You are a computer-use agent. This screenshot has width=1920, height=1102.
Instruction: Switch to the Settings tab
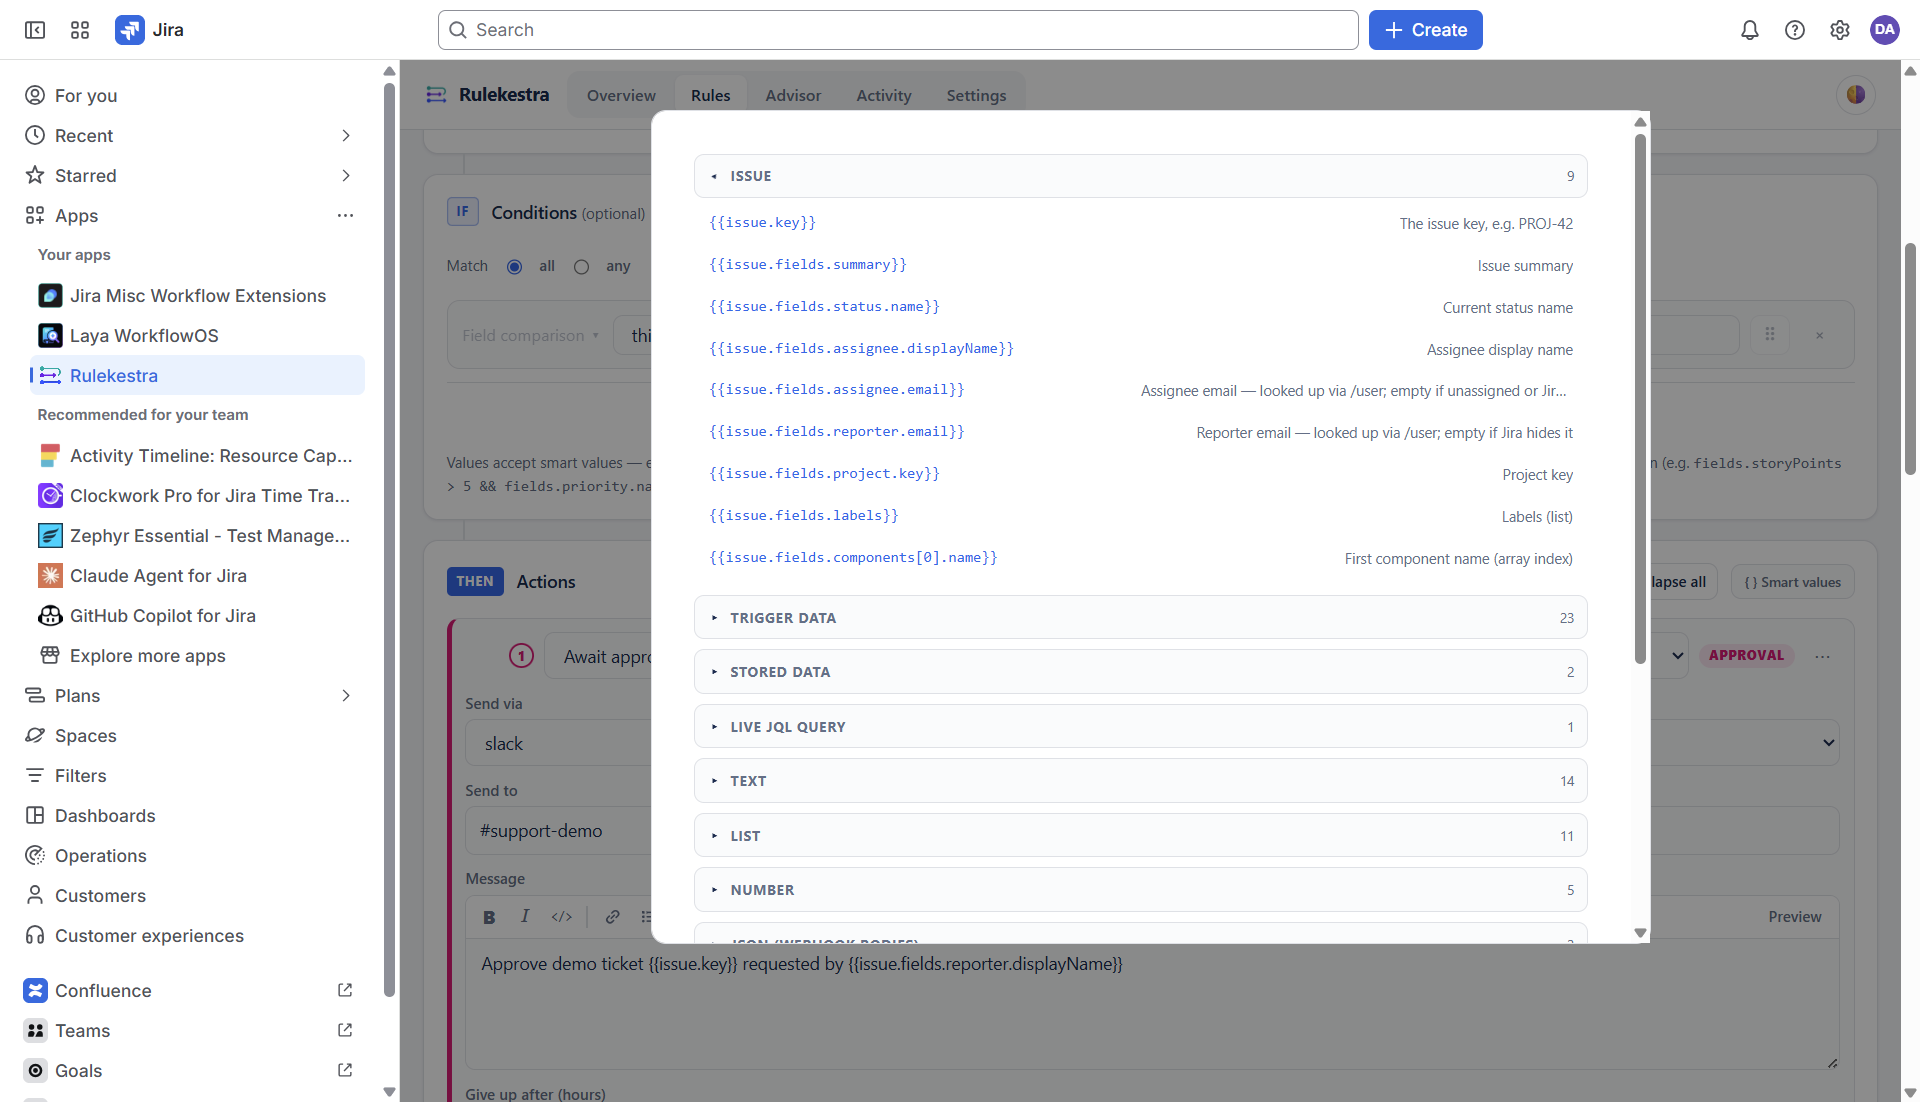(976, 96)
